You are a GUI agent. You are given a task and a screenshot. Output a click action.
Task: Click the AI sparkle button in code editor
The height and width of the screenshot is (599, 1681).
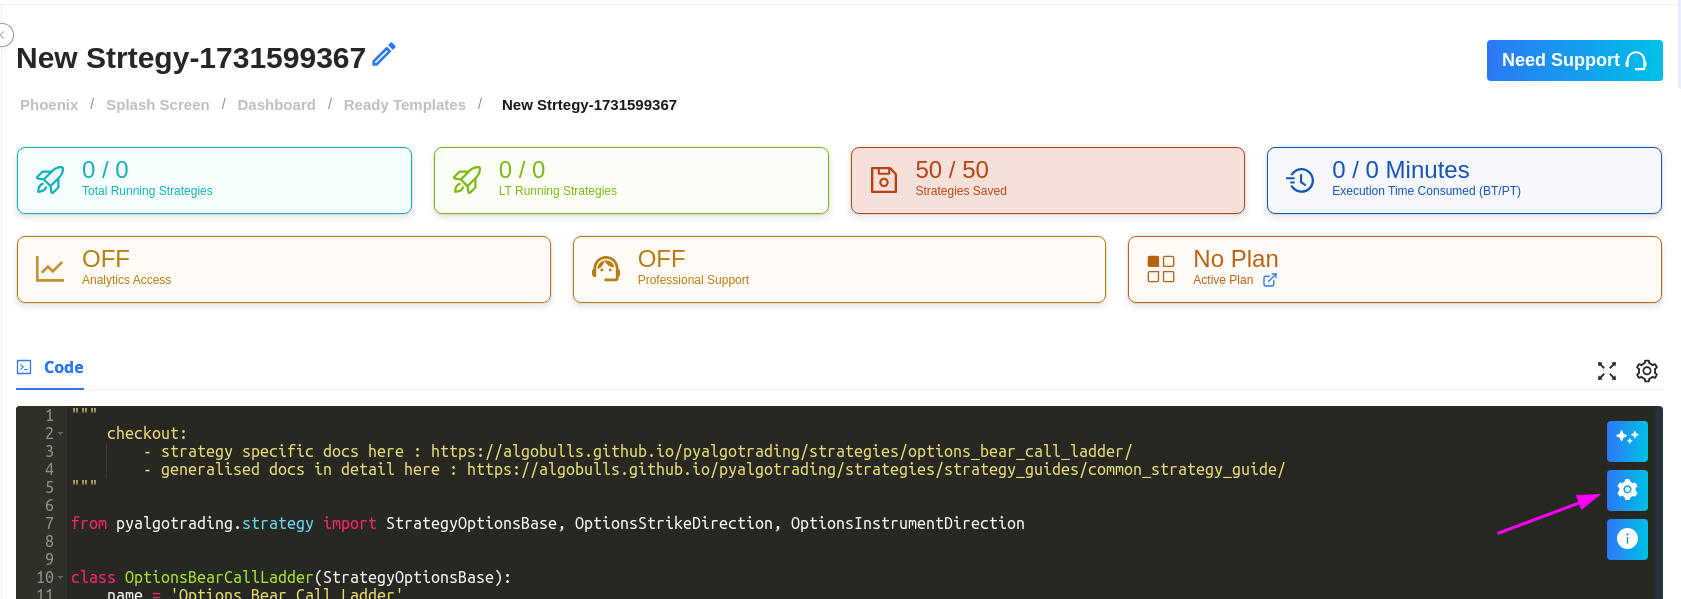pyautogui.click(x=1627, y=441)
